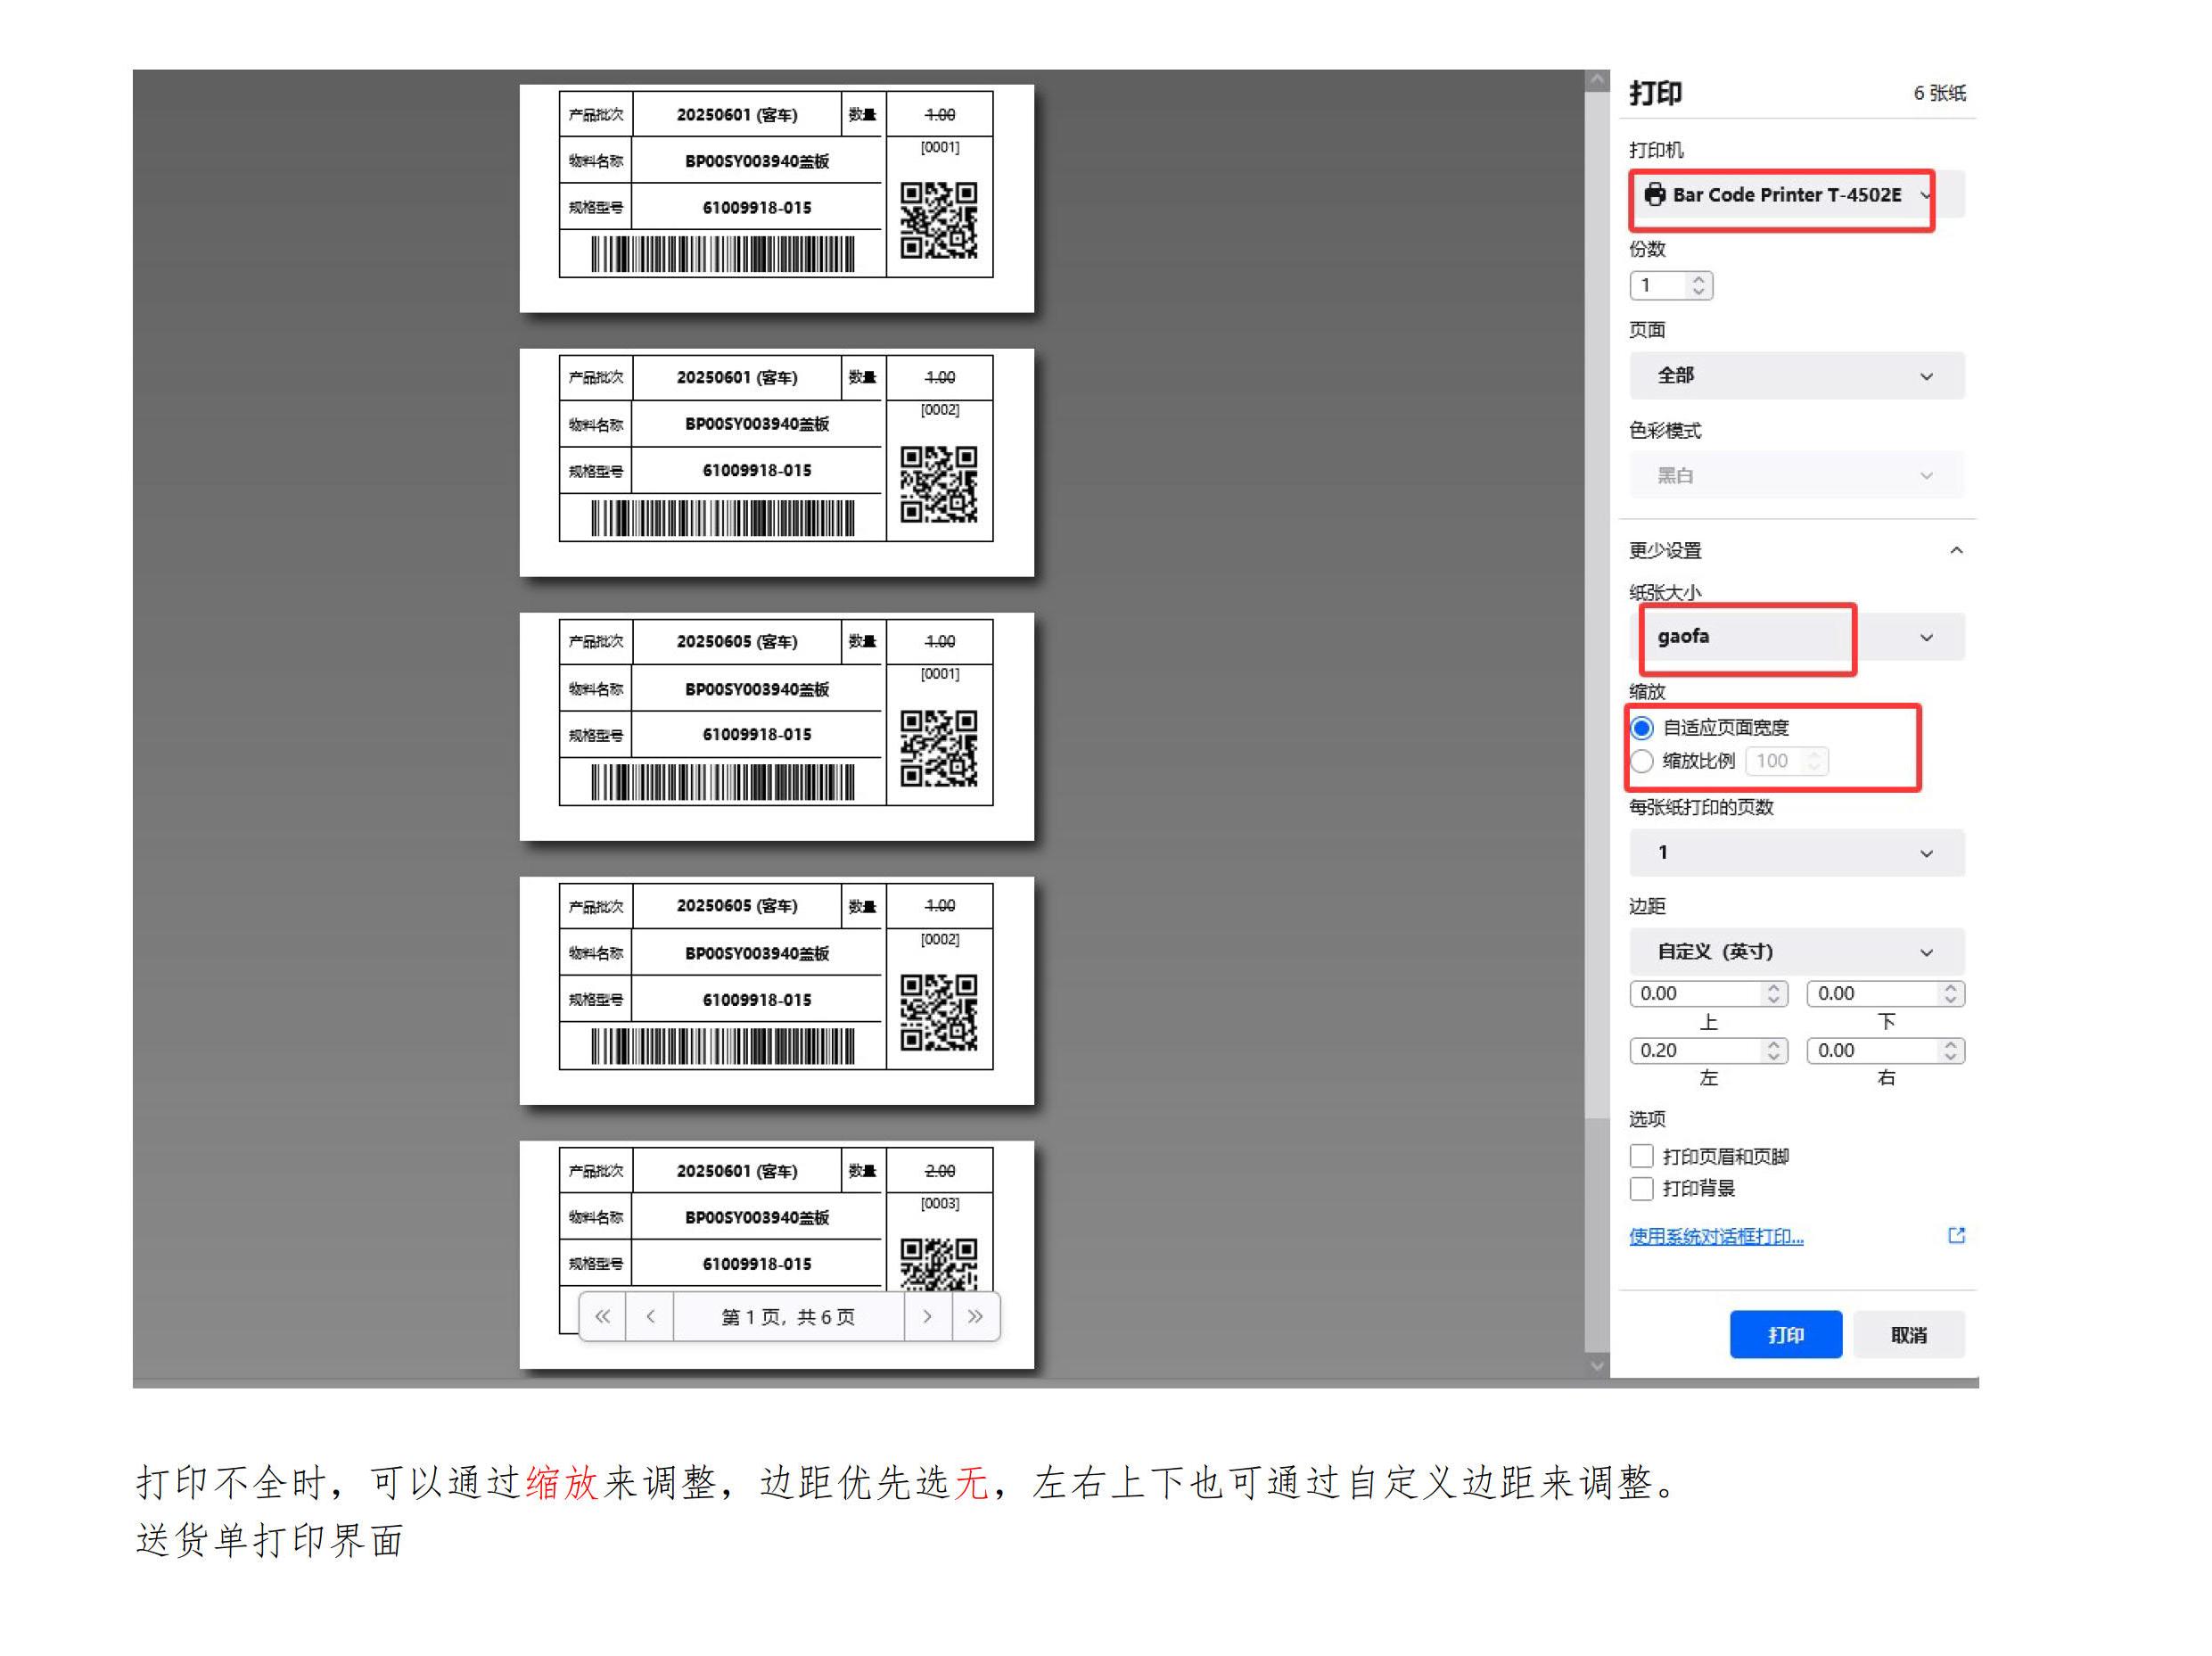Open the disabled 色彩模式 dropdown showing 黑白
Viewport: 2212px width, 1656px height.
(1796, 476)
